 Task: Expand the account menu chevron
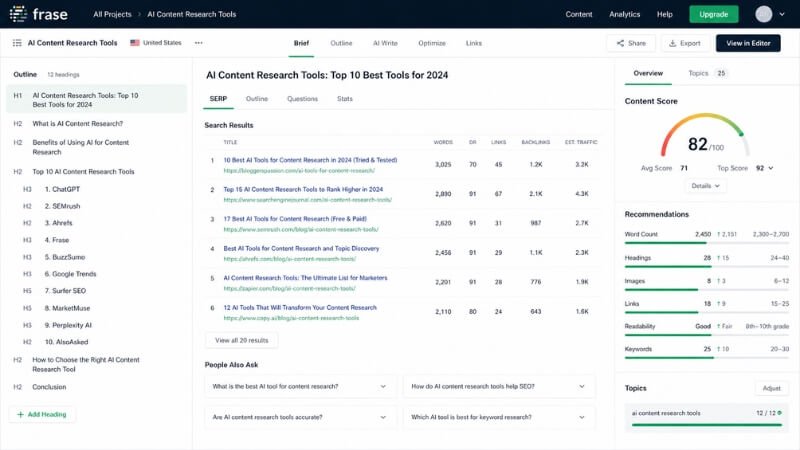pos(782,14)
